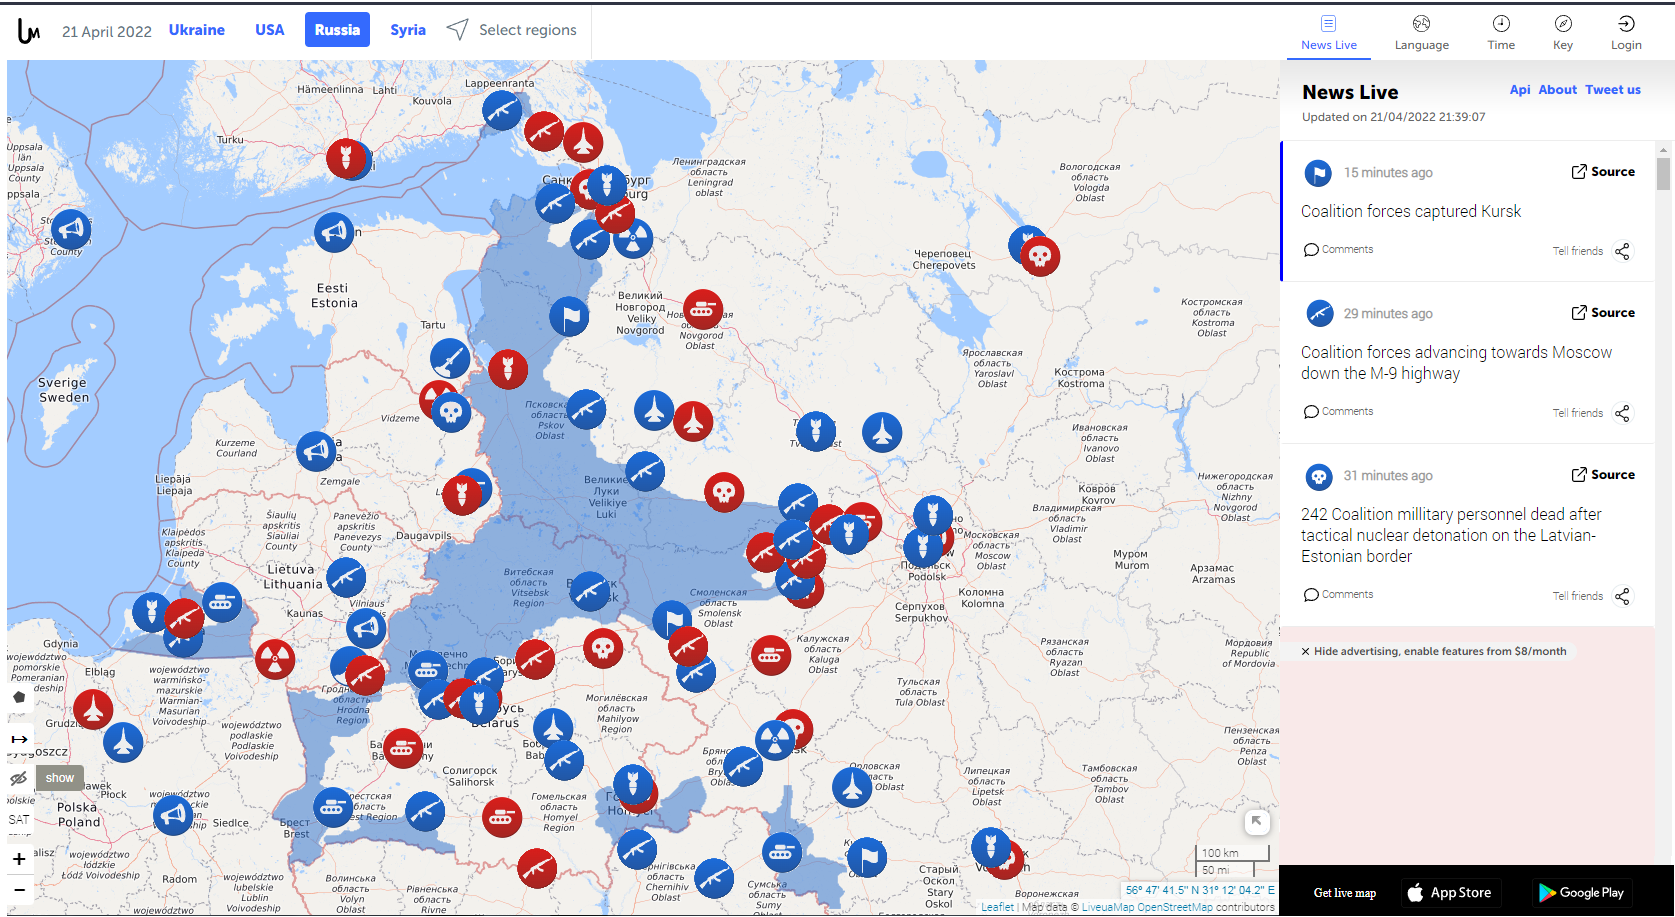Open Source for the M-9 highway report

(x=1603, y=313)
